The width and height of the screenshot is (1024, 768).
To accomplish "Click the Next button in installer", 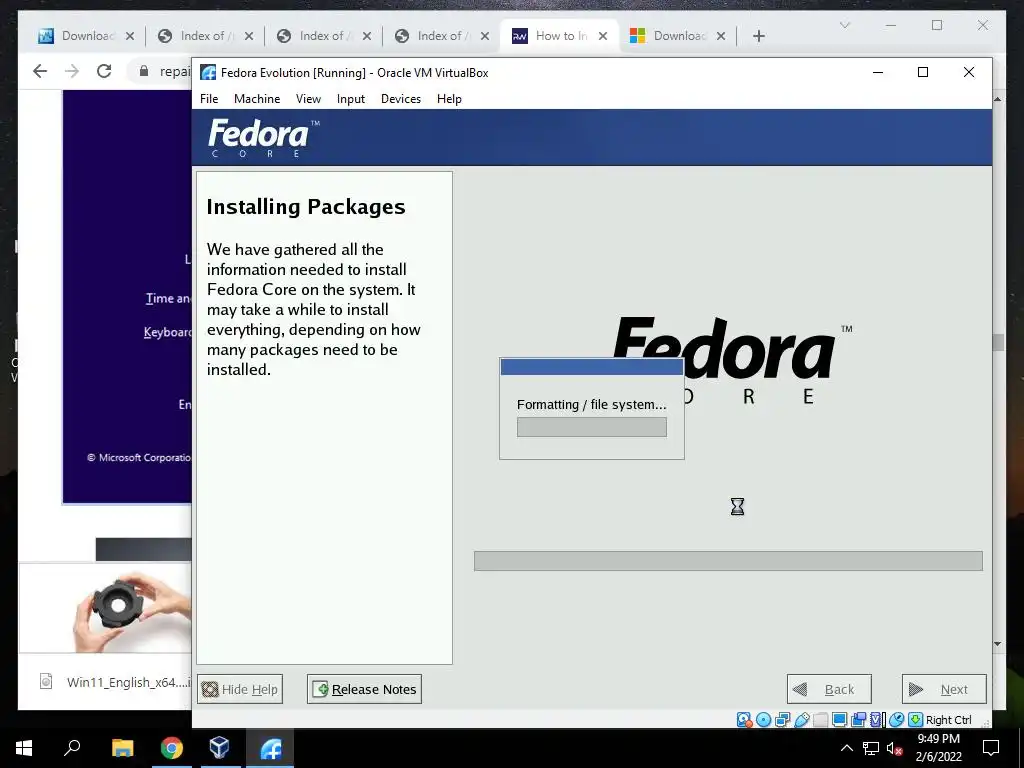I will point(944,689).
